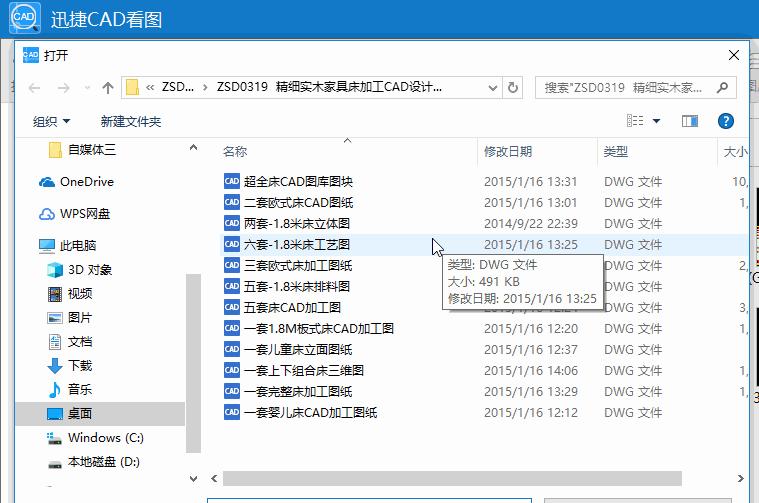Click the address bar folder path
Image resolution: width=759 pixels, height=503 pixels.
pos(329,87)
